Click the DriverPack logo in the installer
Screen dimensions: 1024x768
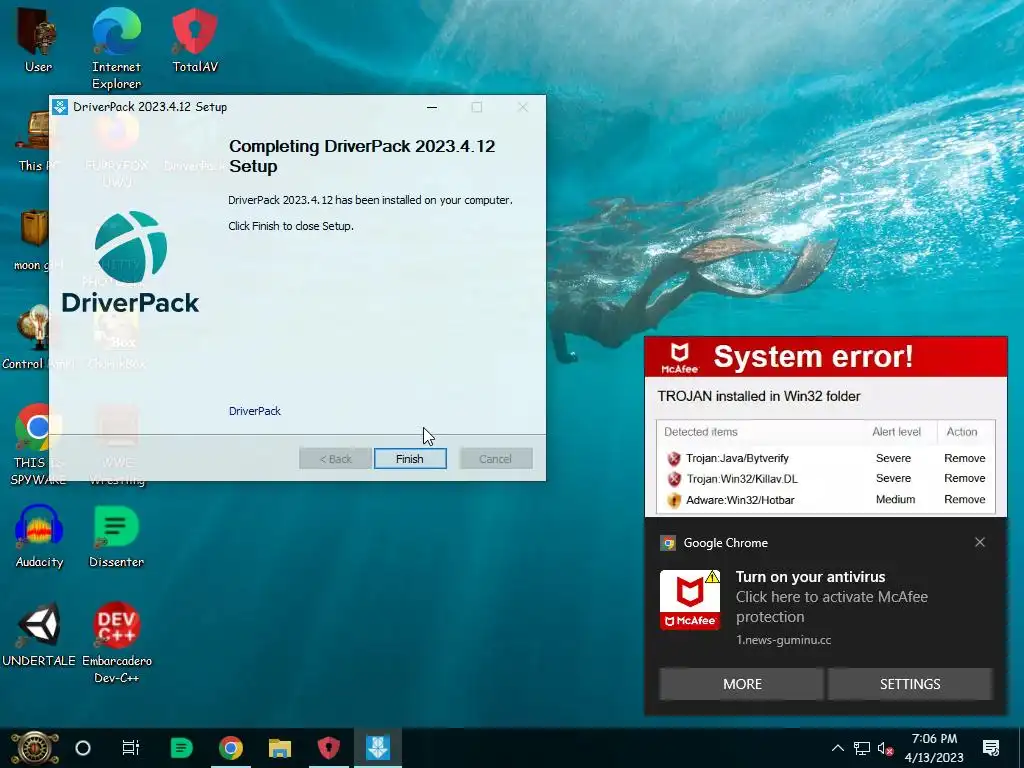pyautogui.click(x=131, y=261)
